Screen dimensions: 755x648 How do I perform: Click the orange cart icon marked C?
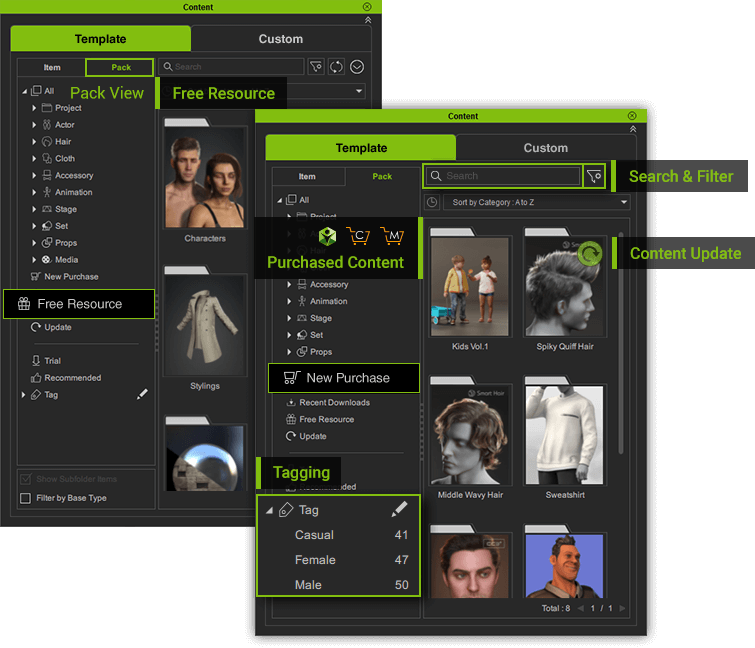(358, 237)
